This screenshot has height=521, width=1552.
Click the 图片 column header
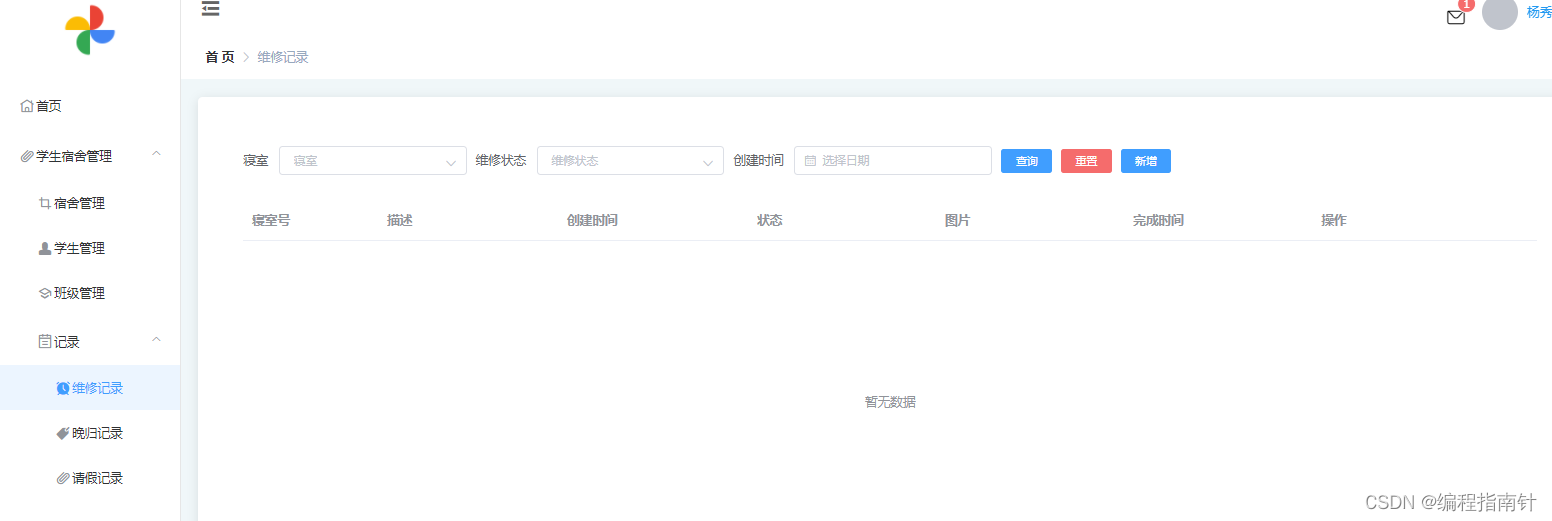coord(958,220)
